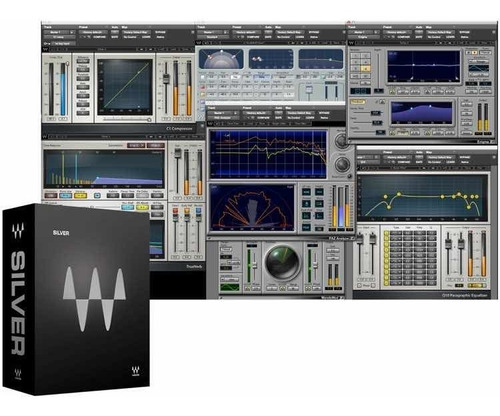This screenshot has width=500, height=416.
Task: Click the TrueVerb reflections graph display
Action: tap(104, 169)
